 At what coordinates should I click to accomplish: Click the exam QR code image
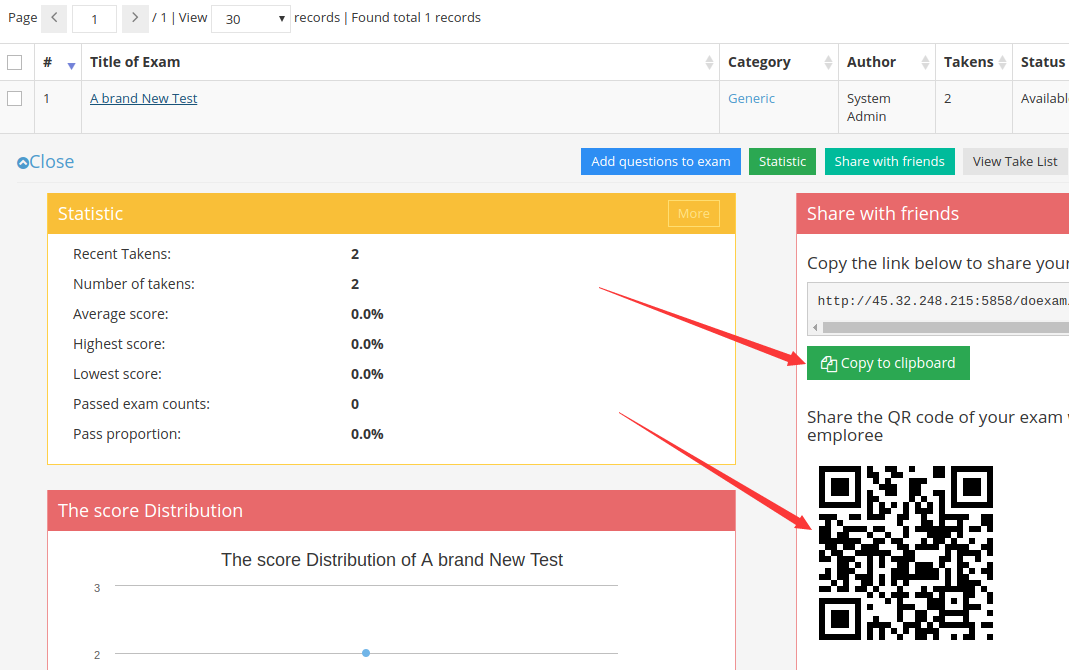point(905,553)
